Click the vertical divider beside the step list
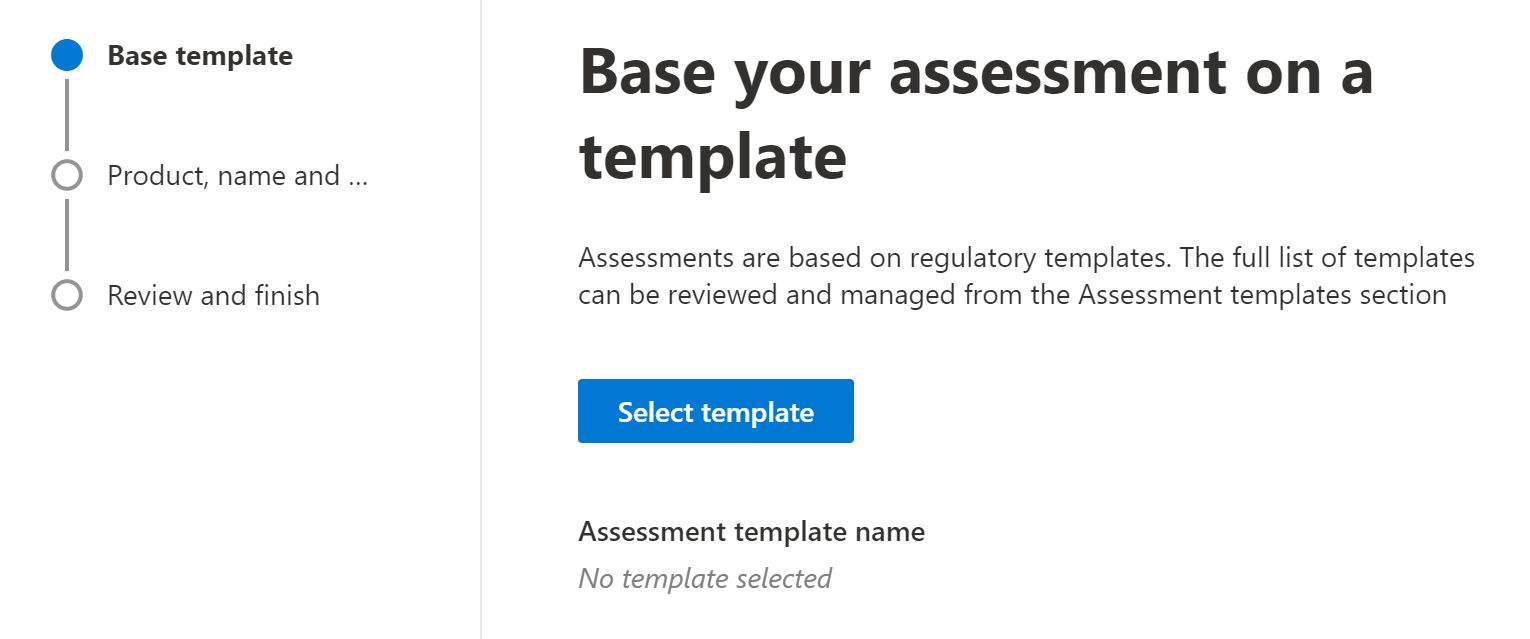The height and width of the screenshot is (639, 1530). [481, 320]
